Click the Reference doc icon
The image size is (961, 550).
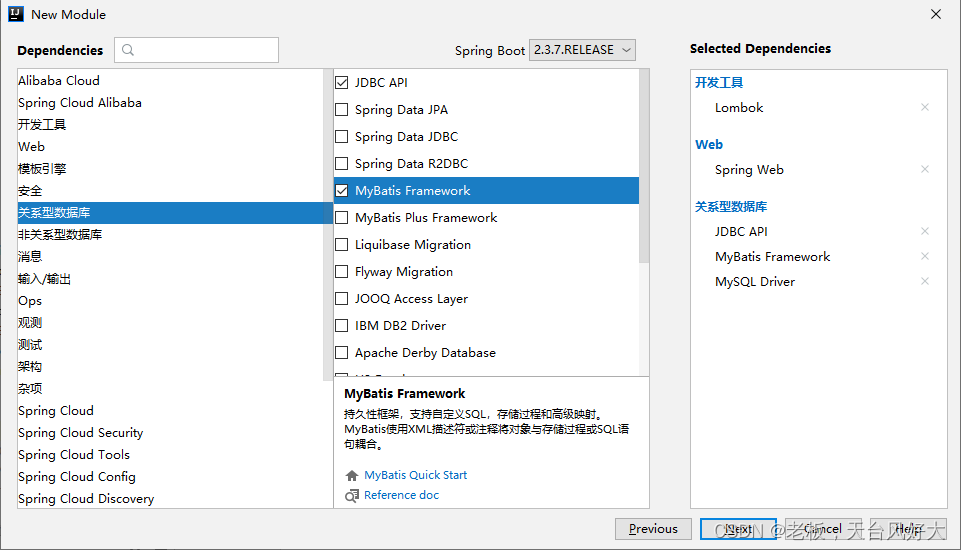point(352,495)
